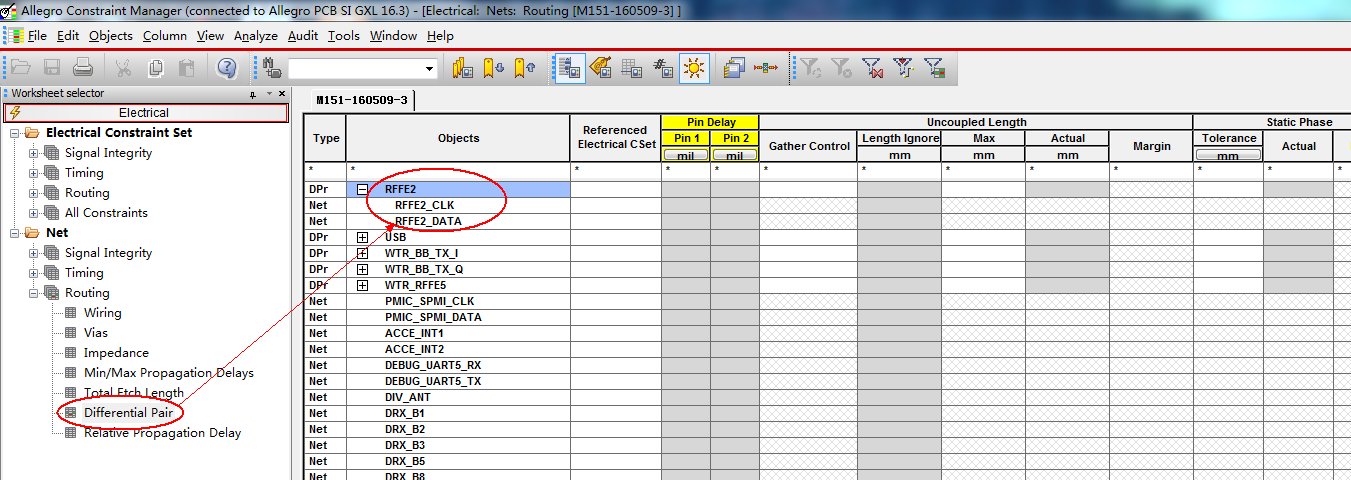Collapse the Electrical Constraint Set folder
Viewport: 1351px width, 480px height.
(x=15, y=133)
